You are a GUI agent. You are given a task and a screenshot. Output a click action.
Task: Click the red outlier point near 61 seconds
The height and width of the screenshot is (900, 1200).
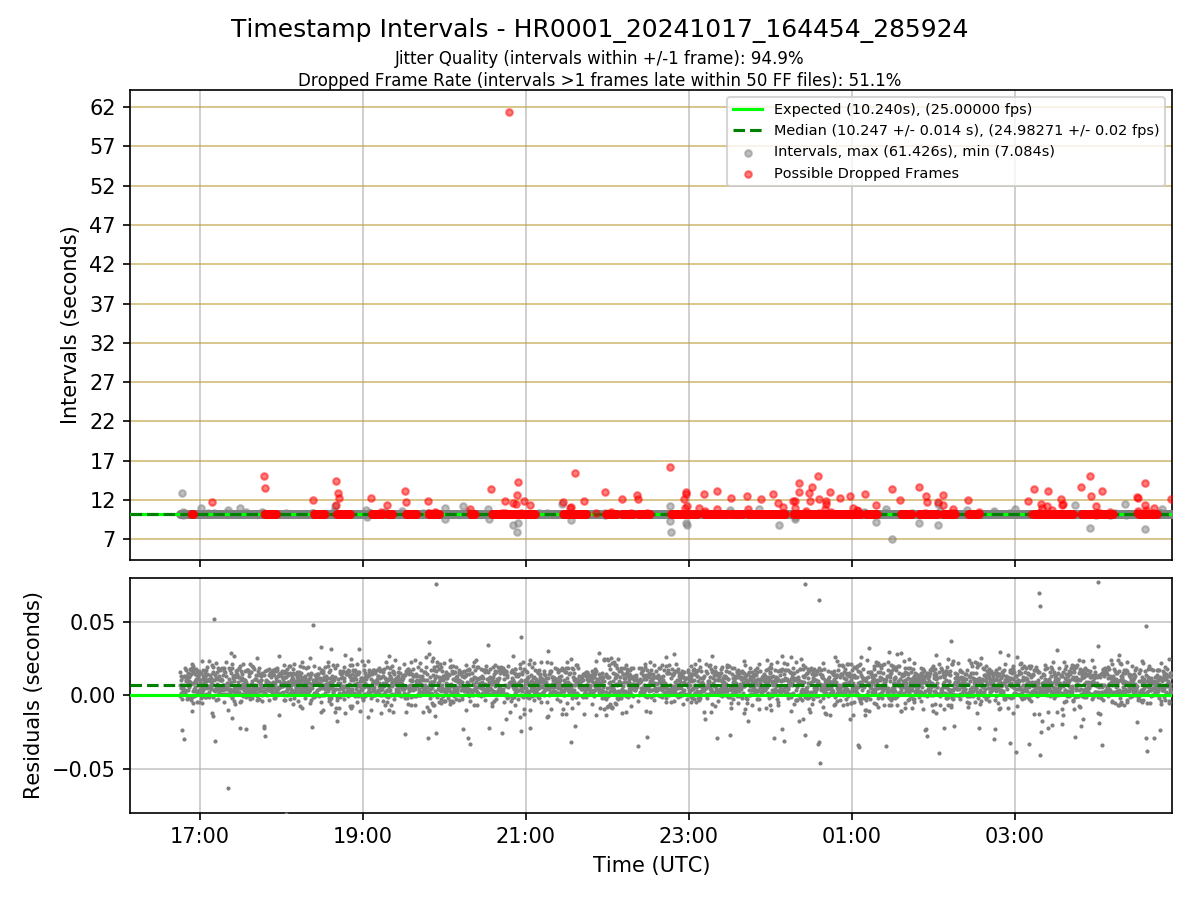[509, 112]
